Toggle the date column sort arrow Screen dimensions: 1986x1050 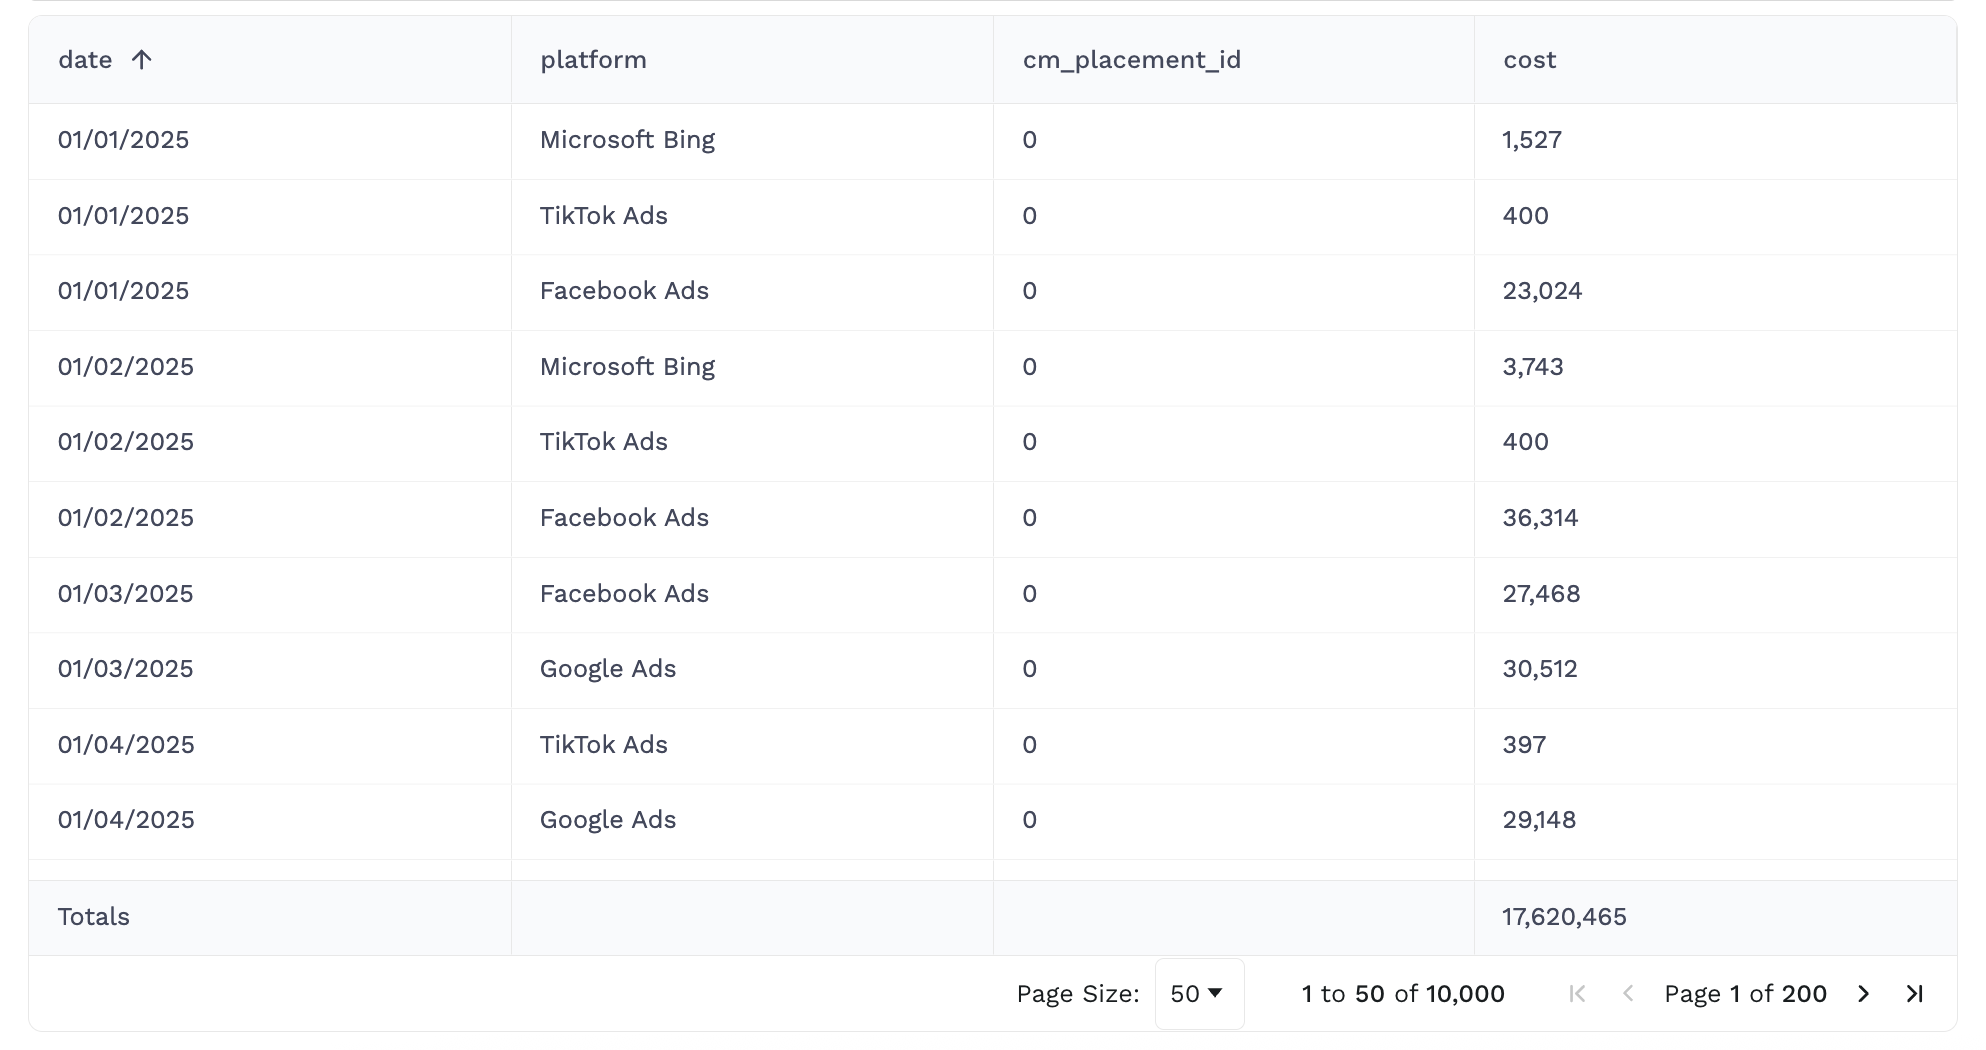click(x=142, y=59)
